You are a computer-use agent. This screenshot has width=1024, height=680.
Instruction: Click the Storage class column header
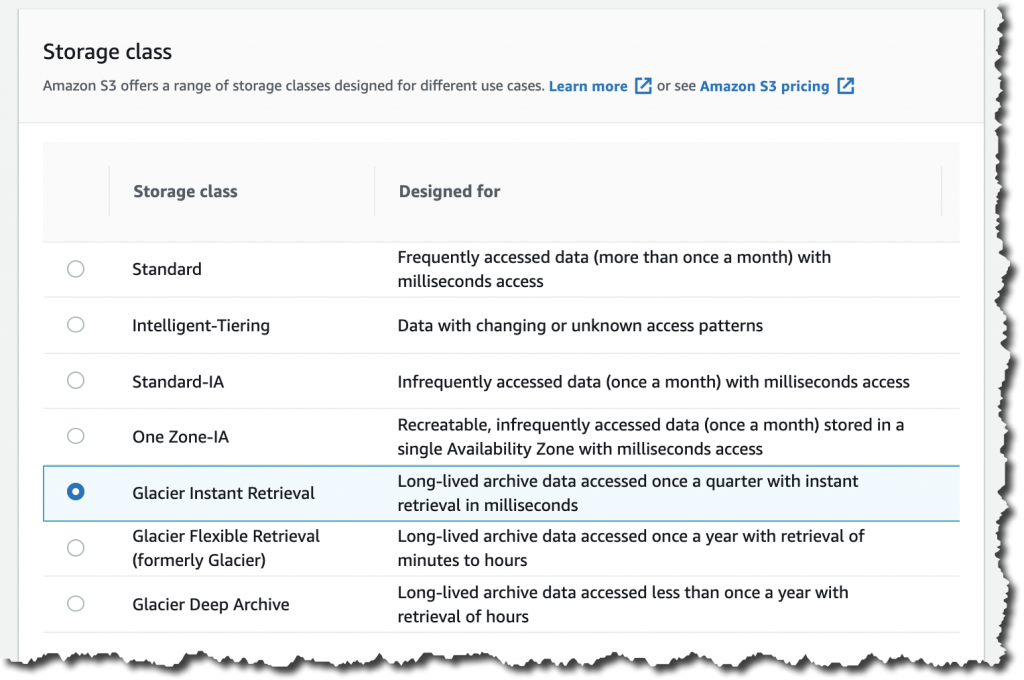click(x=185, y=191)
